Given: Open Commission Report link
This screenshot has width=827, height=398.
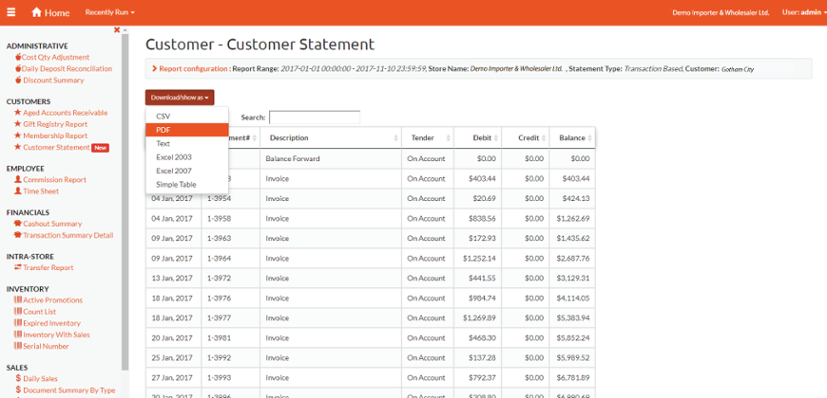Looking at the screenshot, I should click(55, 179).
